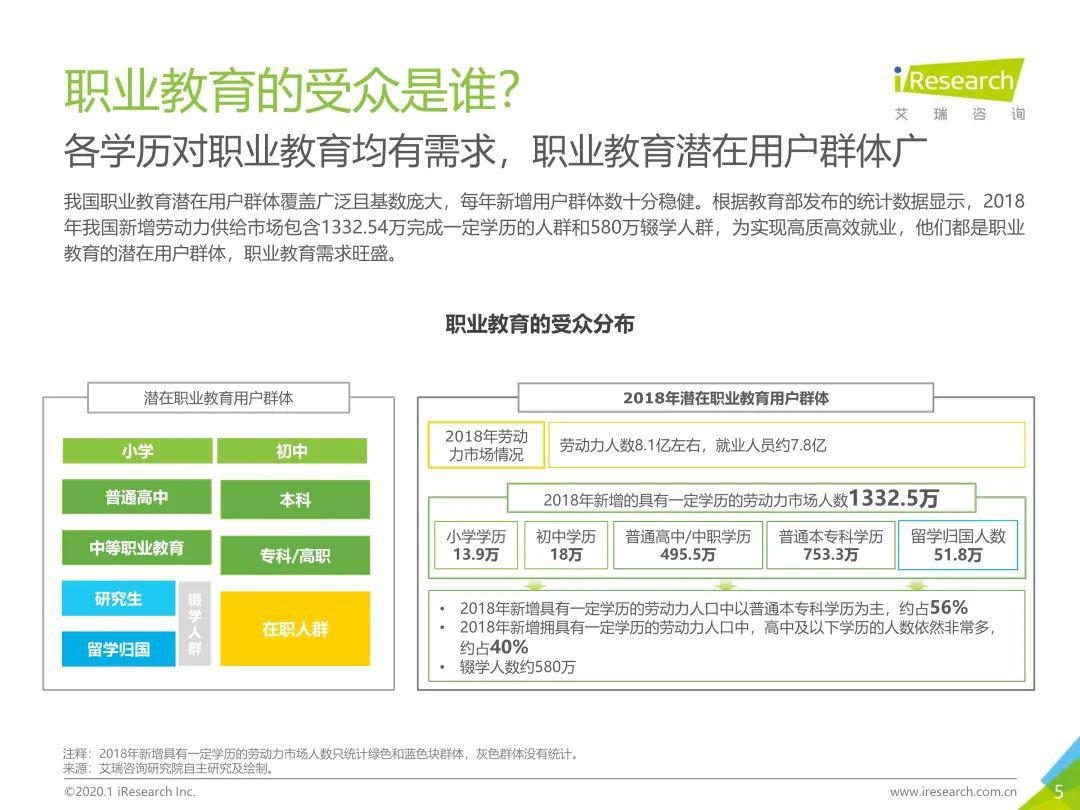Select the 小学 green block

[x=140, y=451]
